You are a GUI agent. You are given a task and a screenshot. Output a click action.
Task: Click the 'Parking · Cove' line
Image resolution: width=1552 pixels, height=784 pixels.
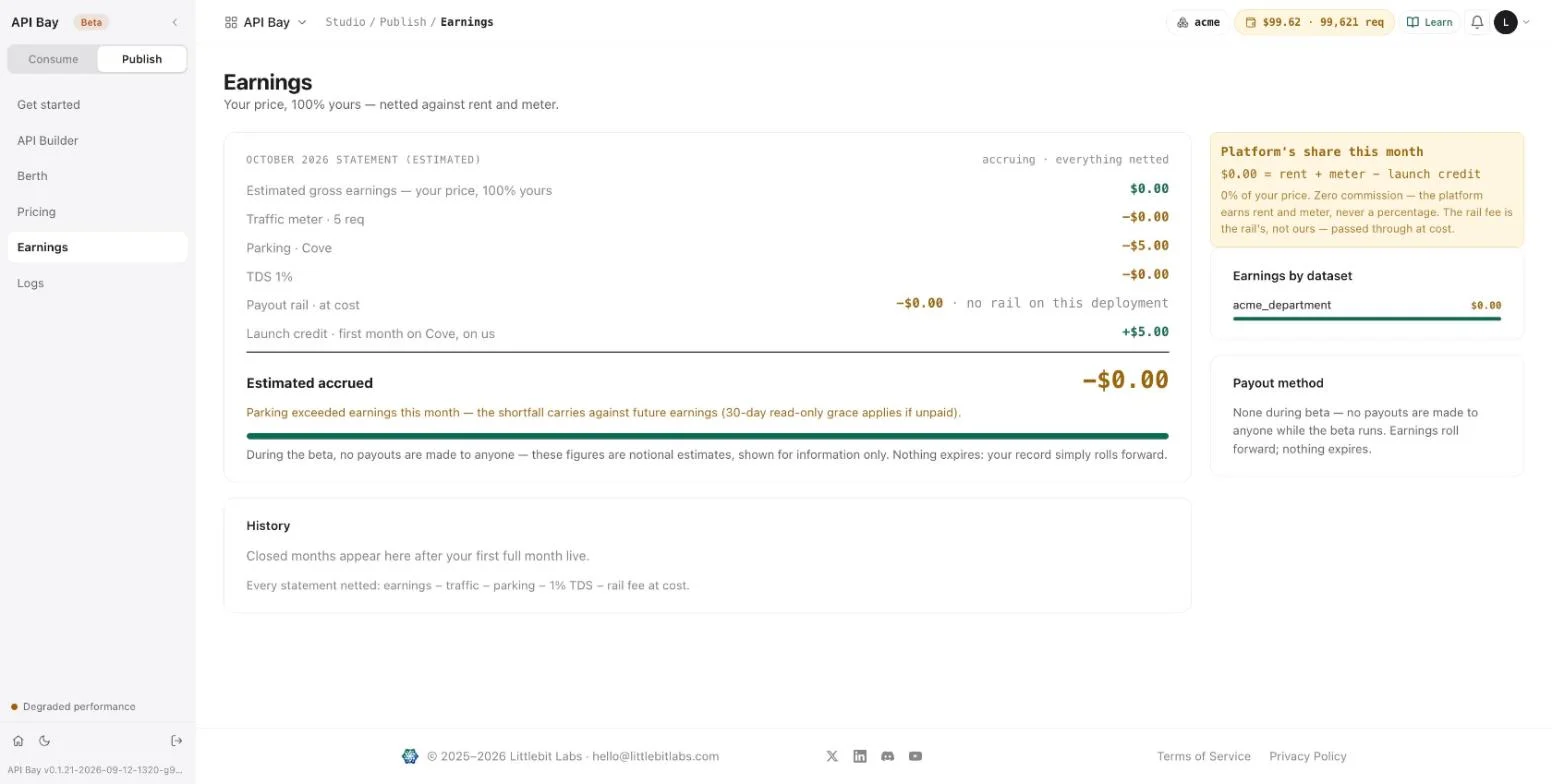coord(707,247)
